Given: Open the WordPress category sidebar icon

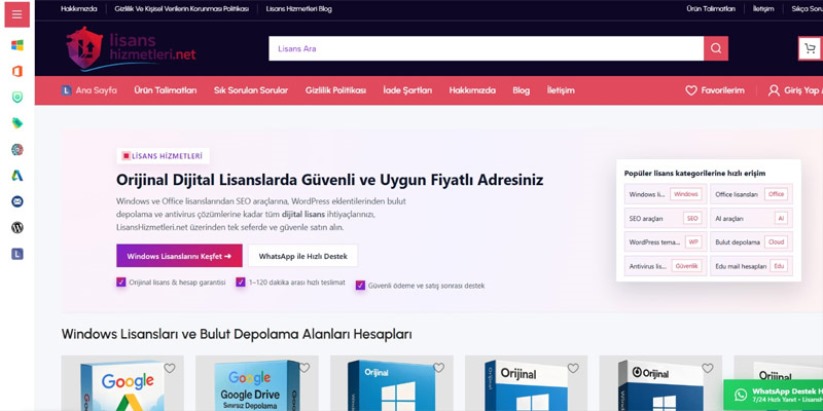Looking at the screenshot, I should pyautogui.click(x=17, y=228).
